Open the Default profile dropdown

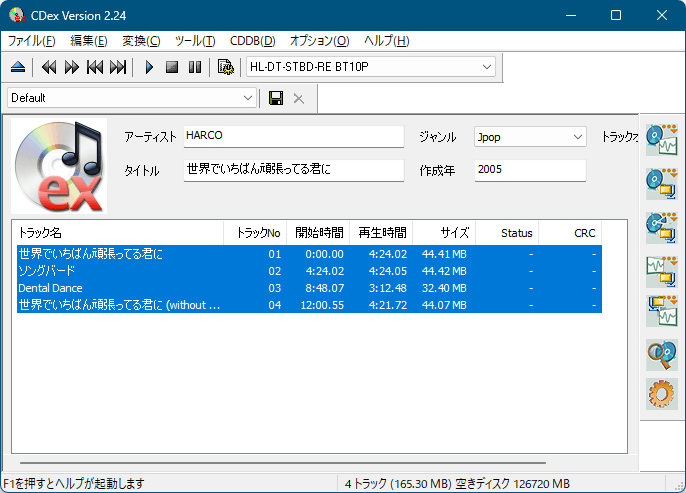coord(248,98)
